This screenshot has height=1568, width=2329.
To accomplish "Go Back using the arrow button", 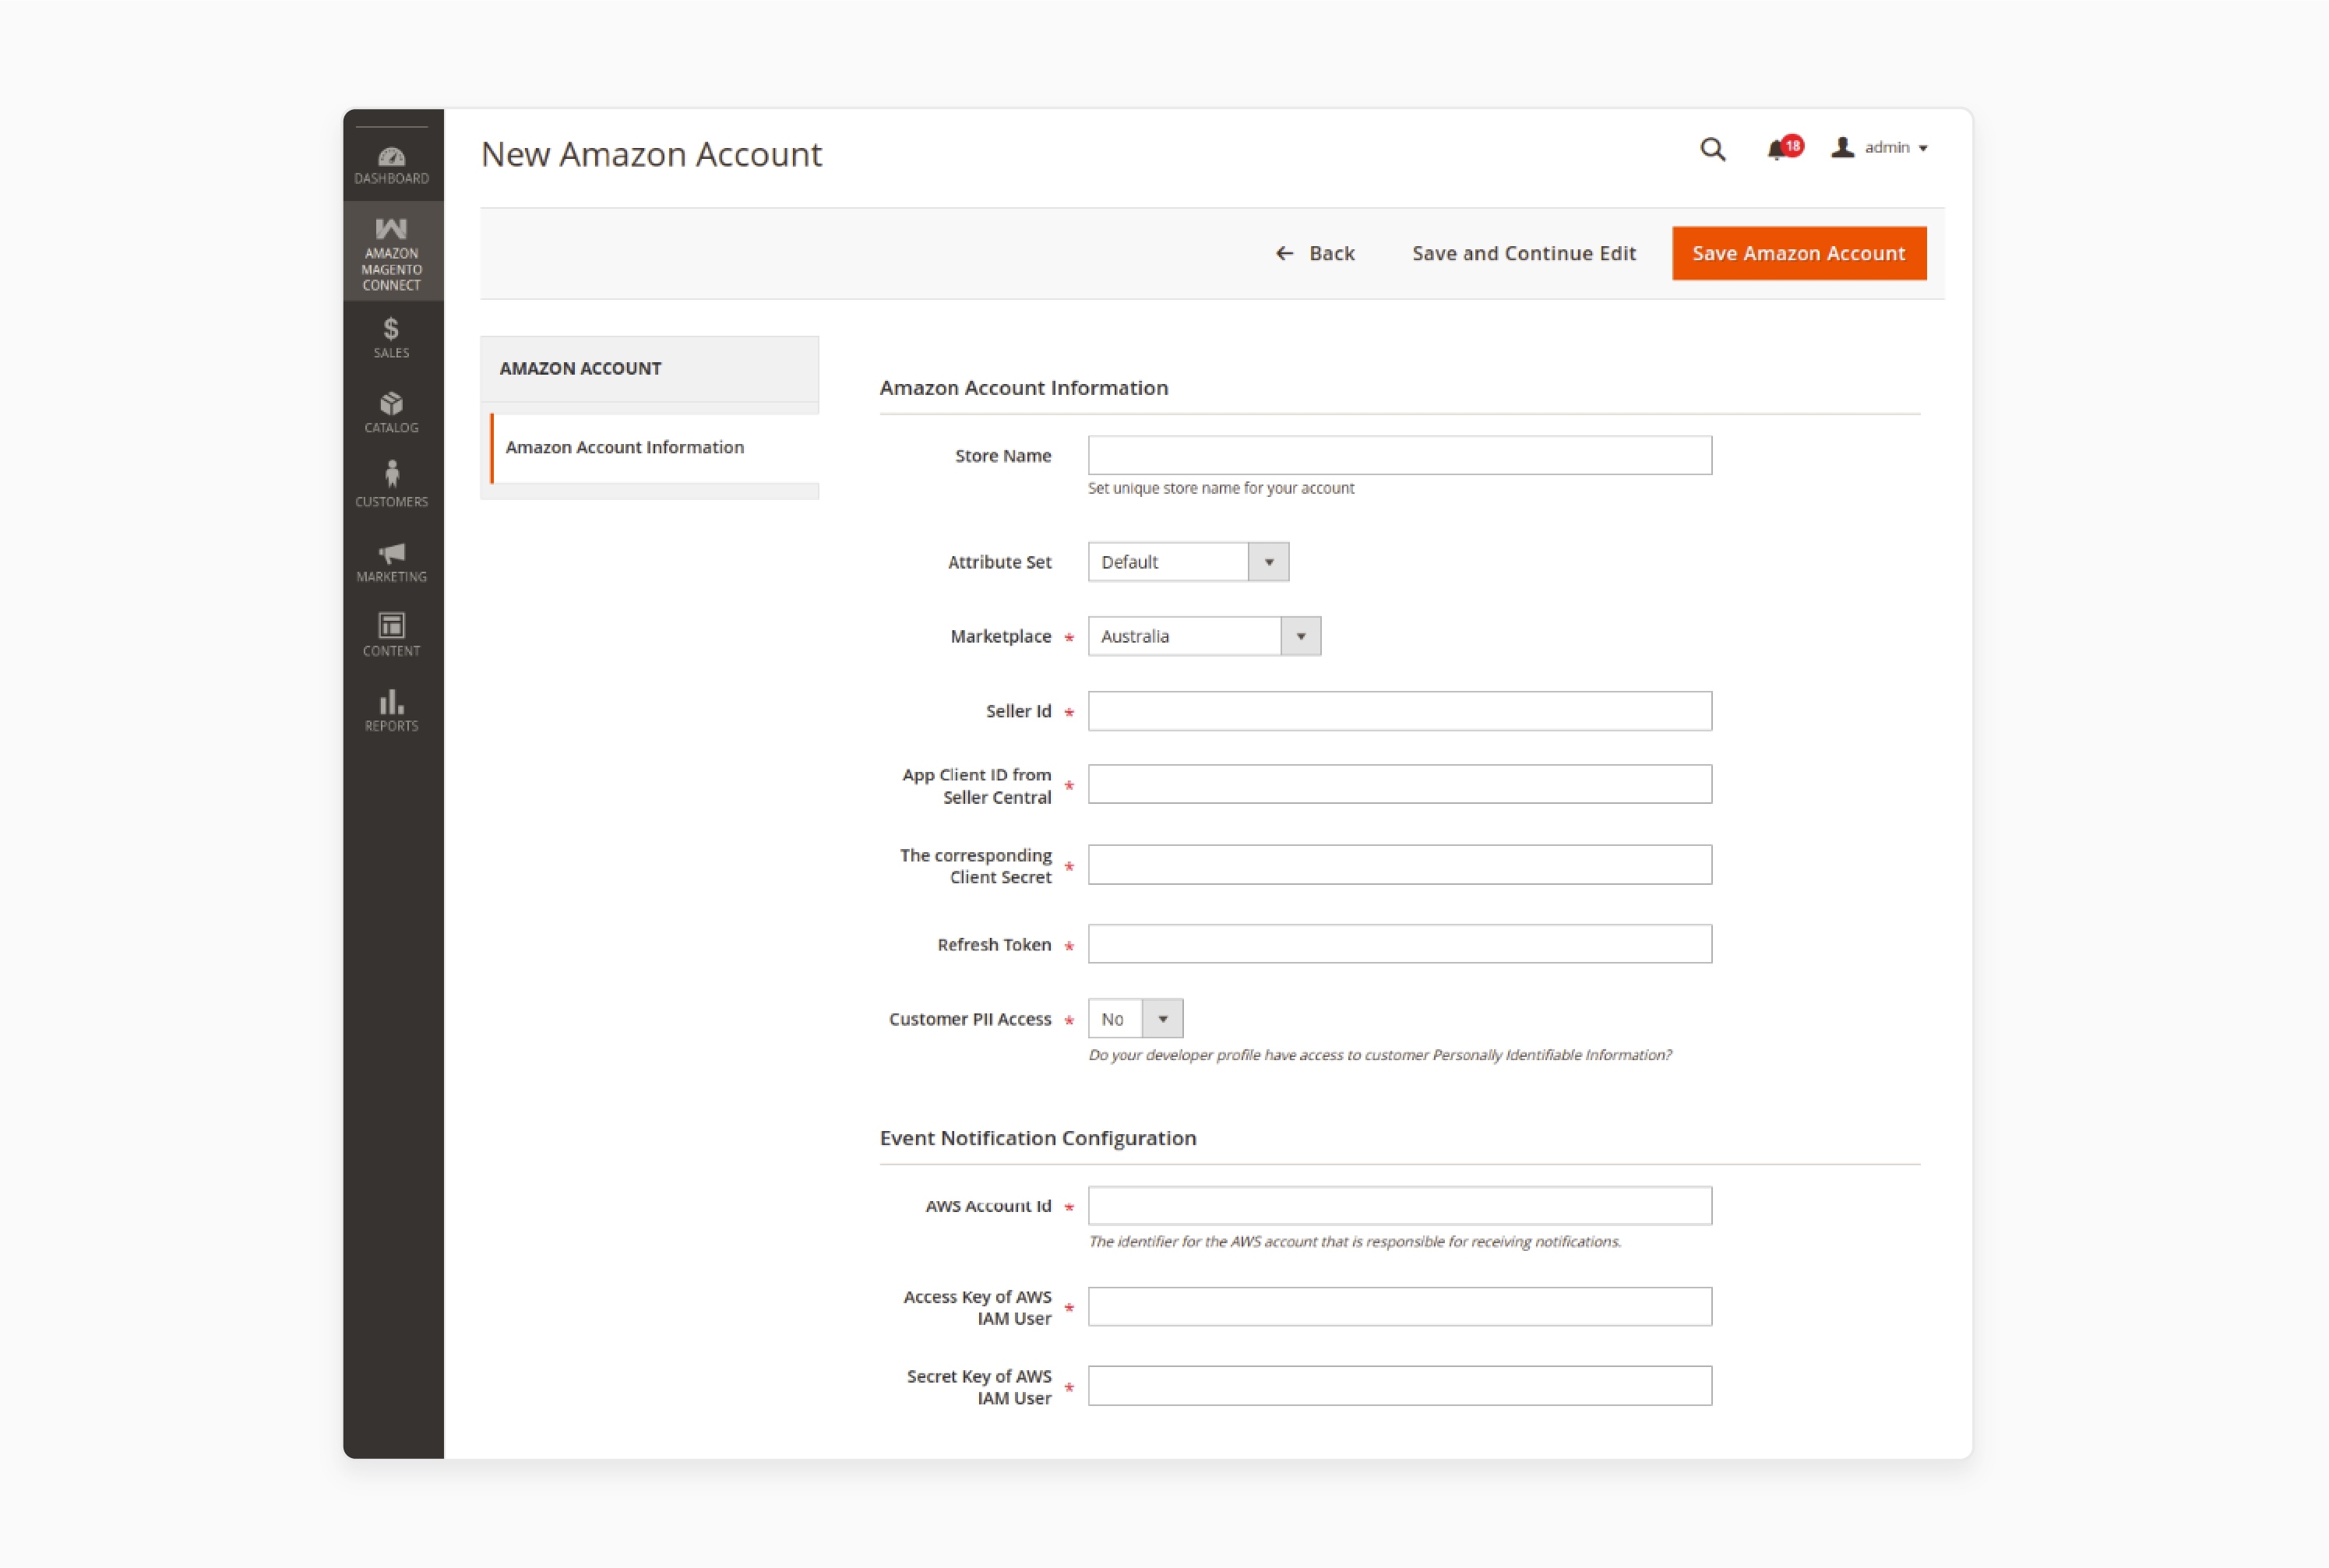I will click(x=1315, y=254).
